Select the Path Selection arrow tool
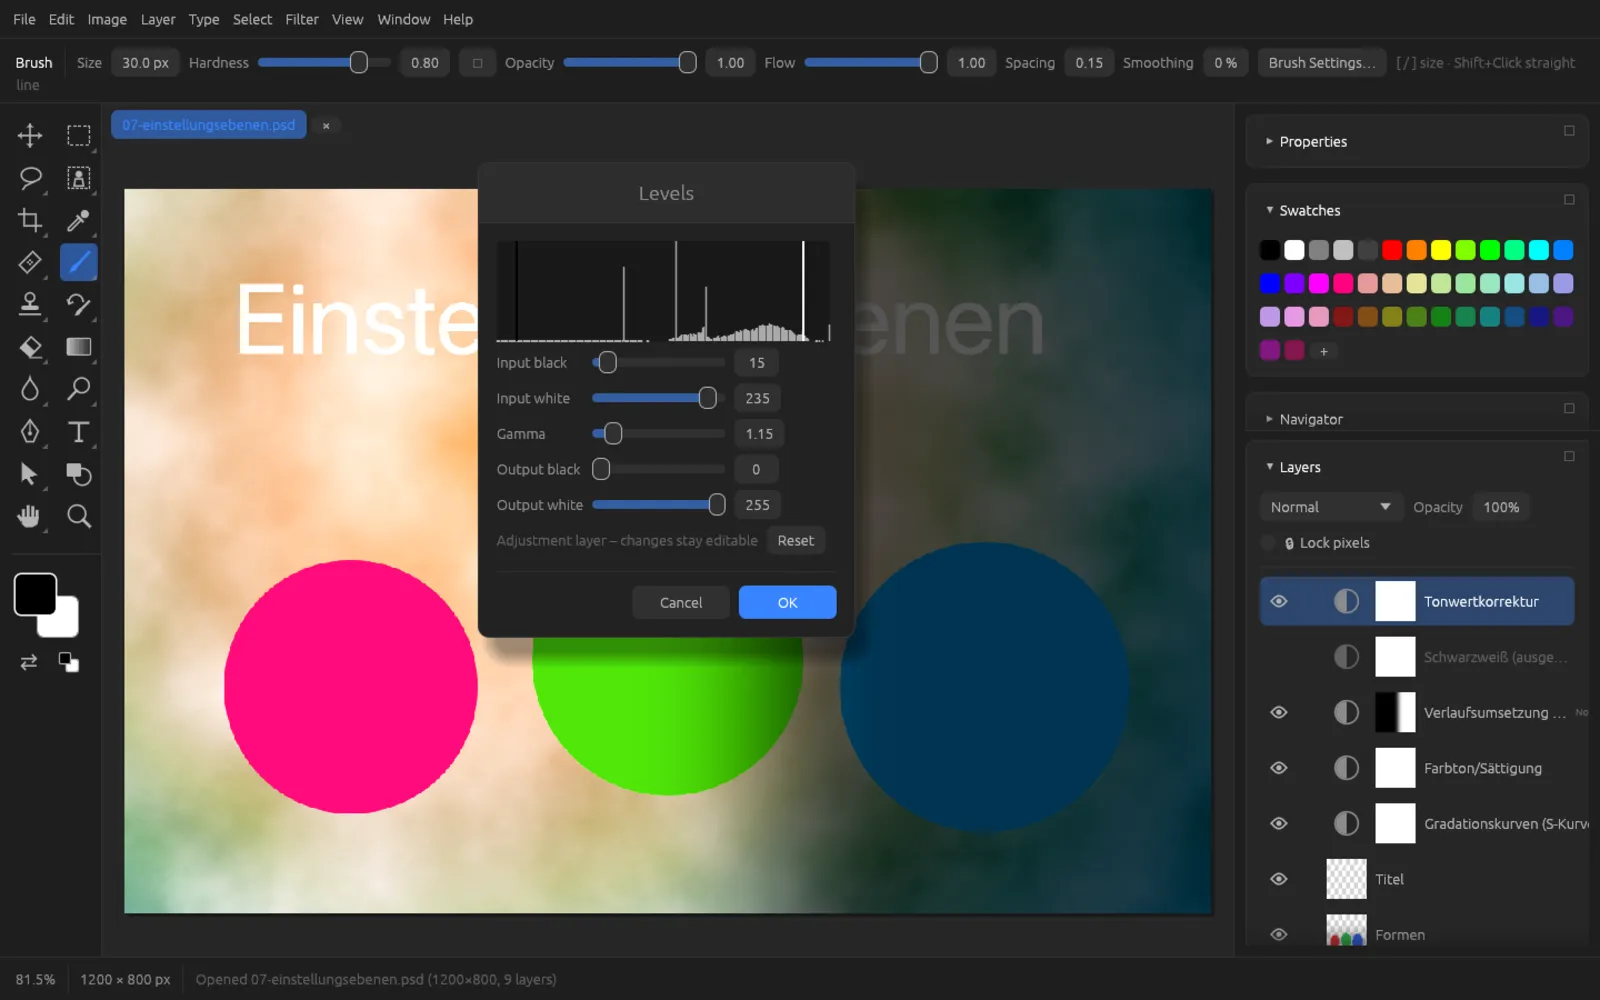 tap(30, 474)
